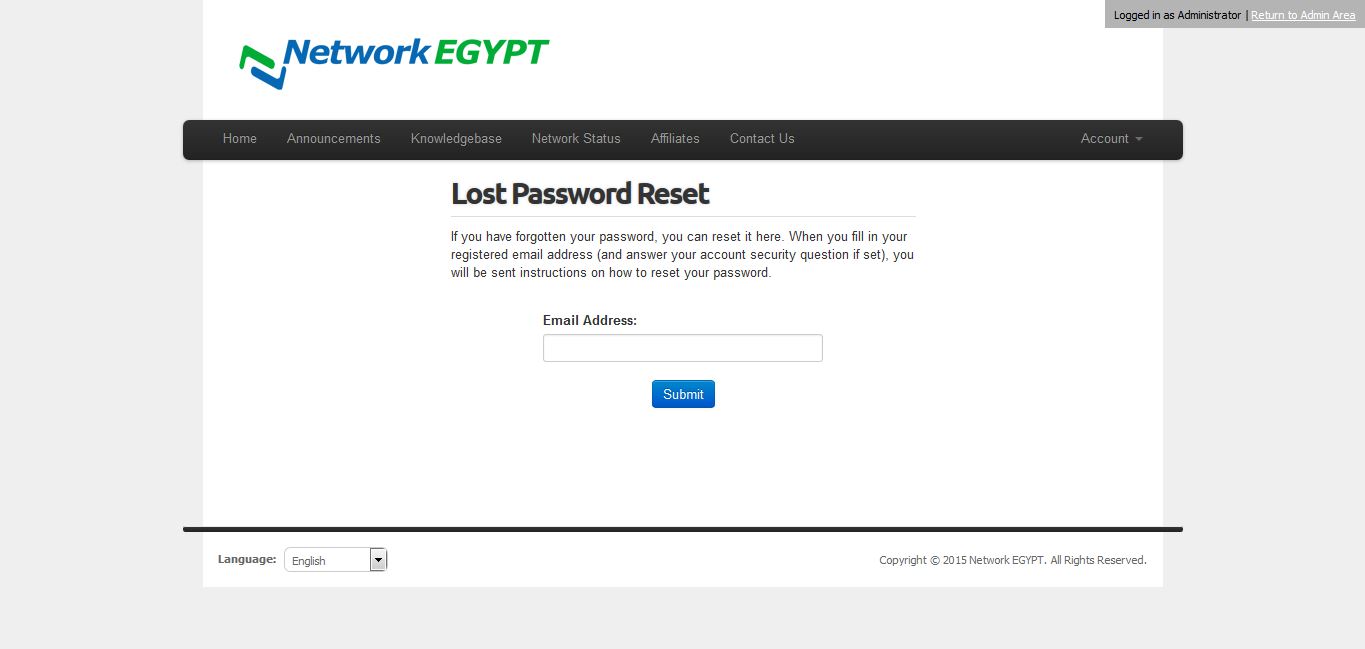
Task: Navigate to Affiliates
Action: (675, 139)
